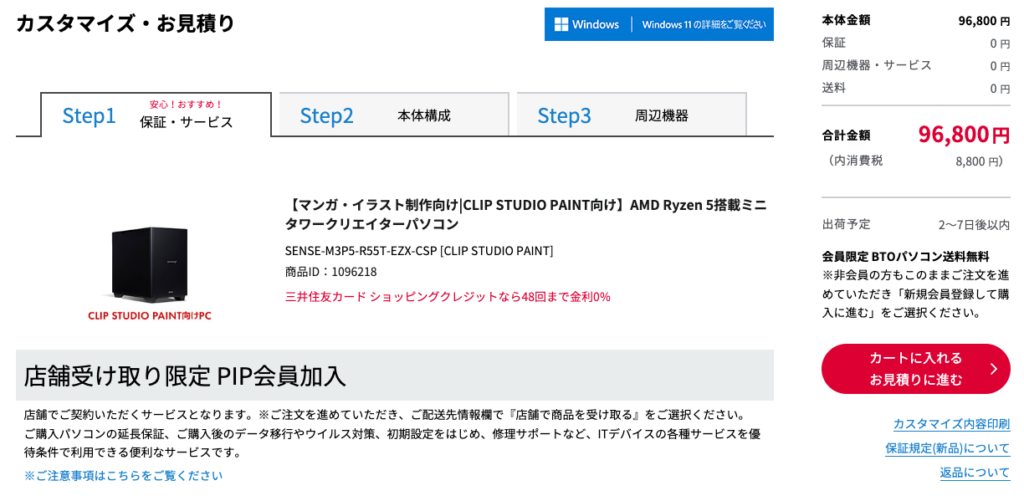Switch to the Step2 本体構成 tab
This screenshot has width=1024, height=496.
point(393,115)
